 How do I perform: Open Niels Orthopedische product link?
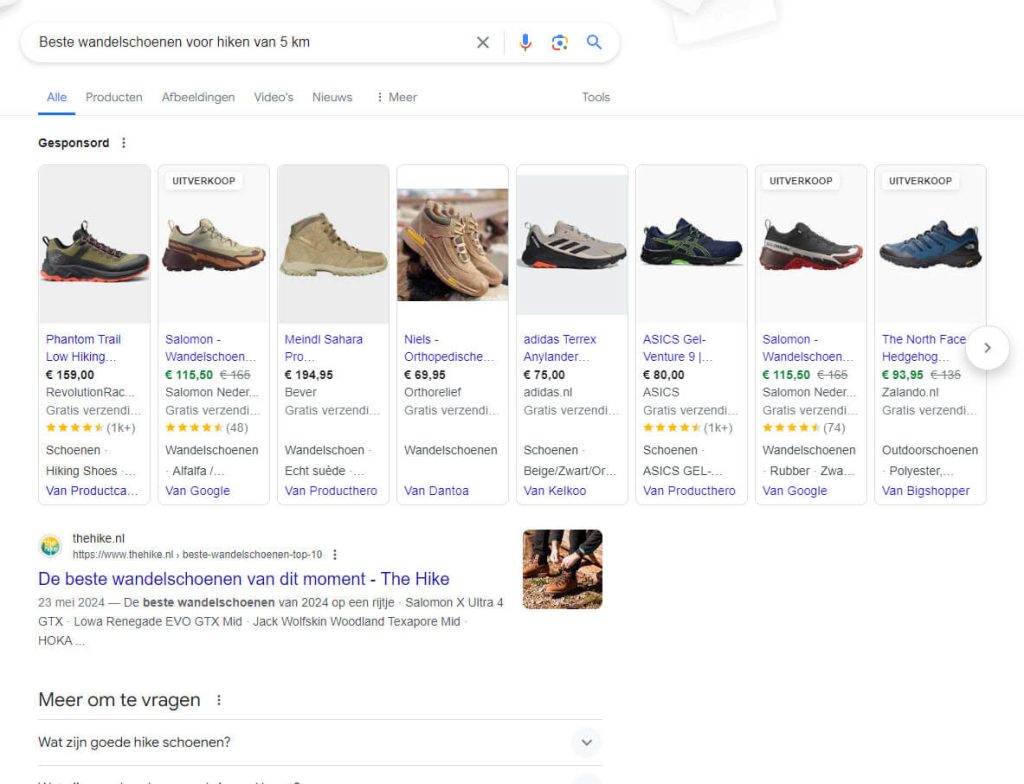[x=449, y=348]
